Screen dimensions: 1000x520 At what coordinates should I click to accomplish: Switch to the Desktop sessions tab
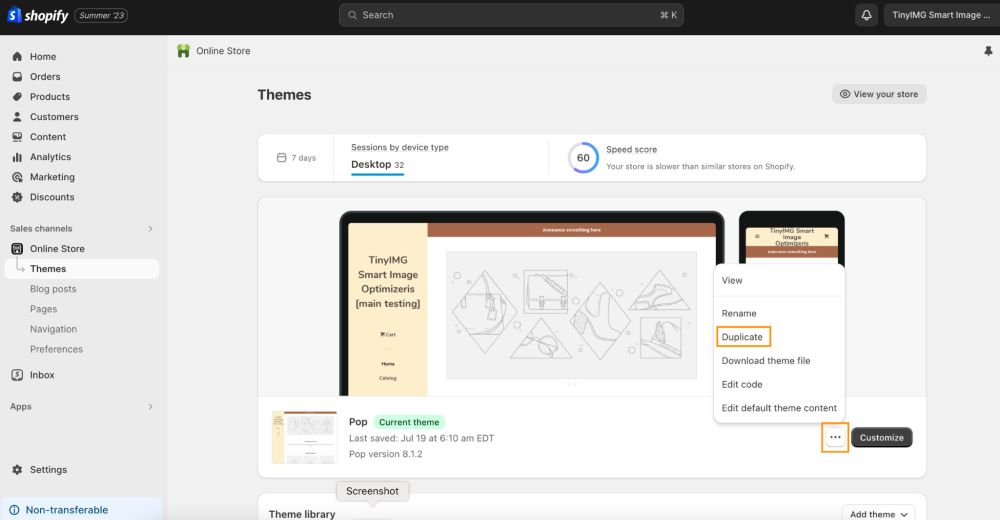click(x=377, y=165)
